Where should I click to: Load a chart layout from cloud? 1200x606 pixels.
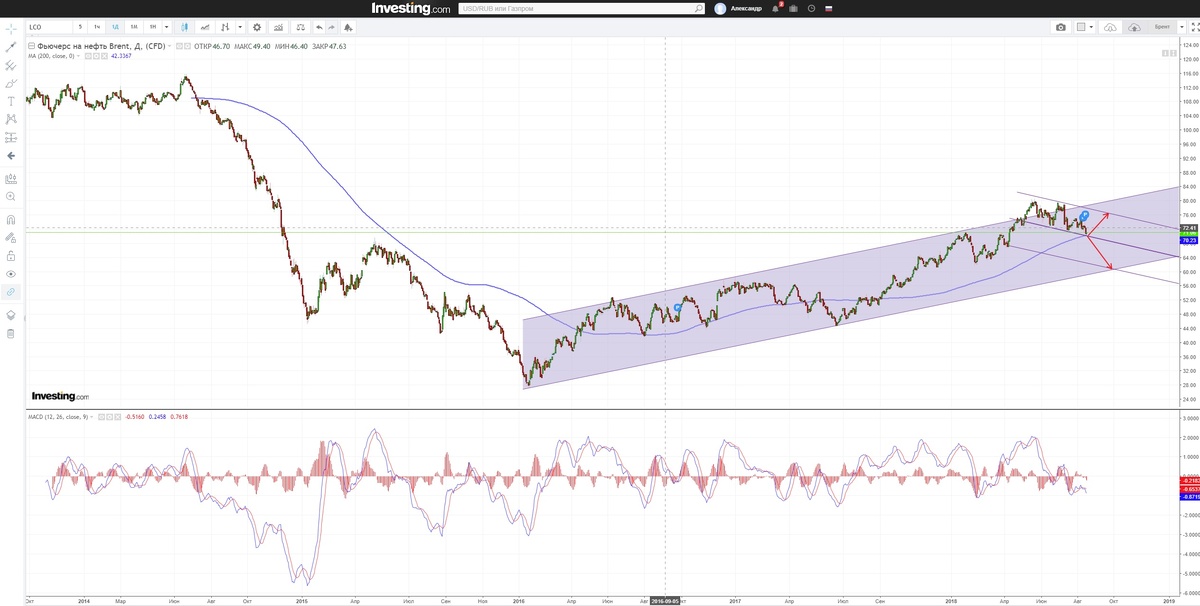click(1110, 27)
